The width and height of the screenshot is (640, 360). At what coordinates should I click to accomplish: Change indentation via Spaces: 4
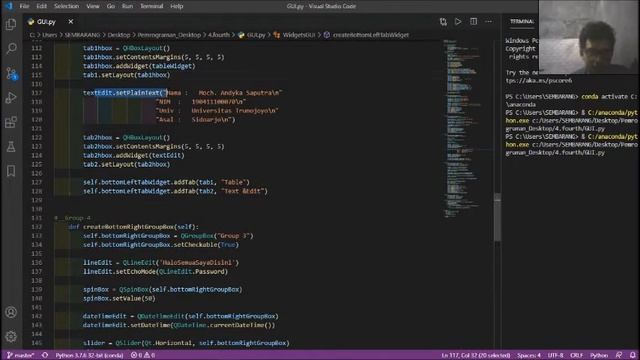tap(529, 355)
